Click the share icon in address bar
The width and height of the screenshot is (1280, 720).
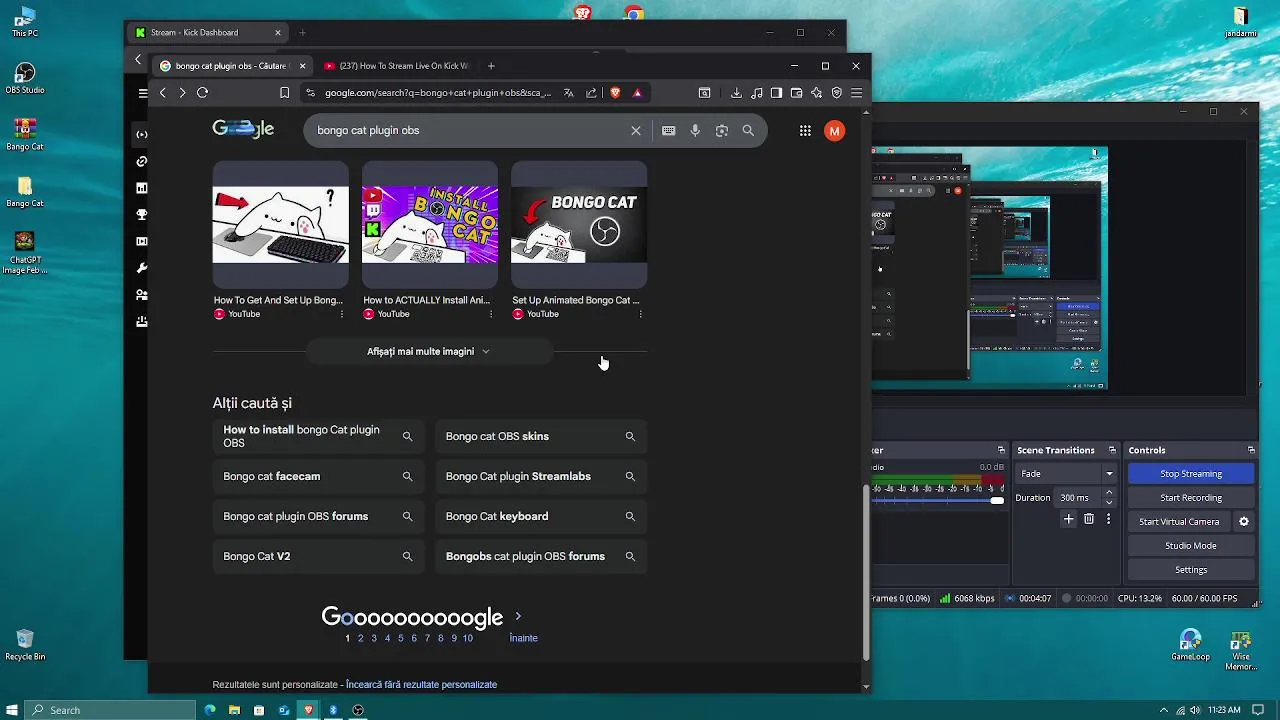pos(591,93)
